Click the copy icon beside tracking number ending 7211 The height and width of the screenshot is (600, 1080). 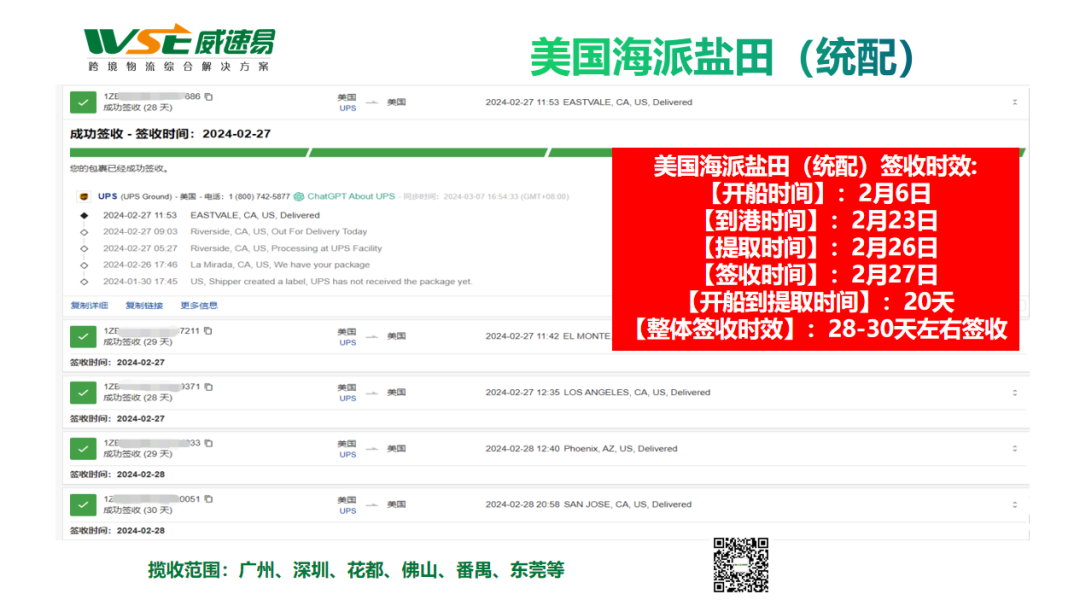tap(210, 329)
